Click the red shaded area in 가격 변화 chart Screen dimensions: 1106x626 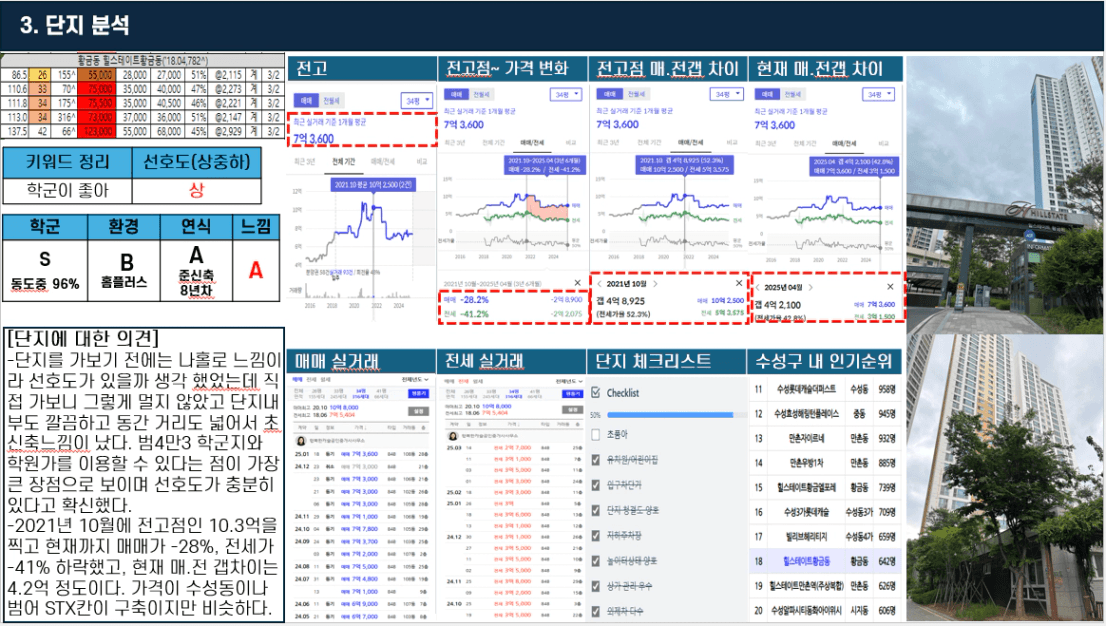[x=547, y=210]
